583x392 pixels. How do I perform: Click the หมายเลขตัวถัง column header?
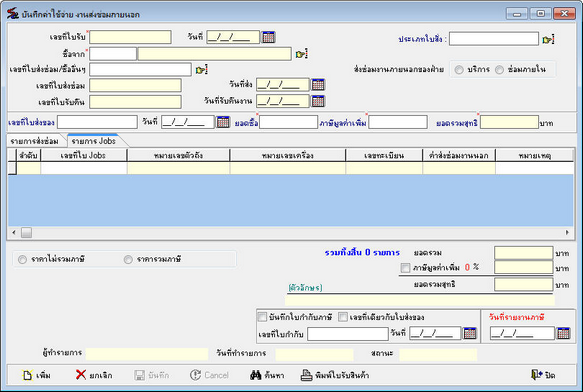point(178,155)
